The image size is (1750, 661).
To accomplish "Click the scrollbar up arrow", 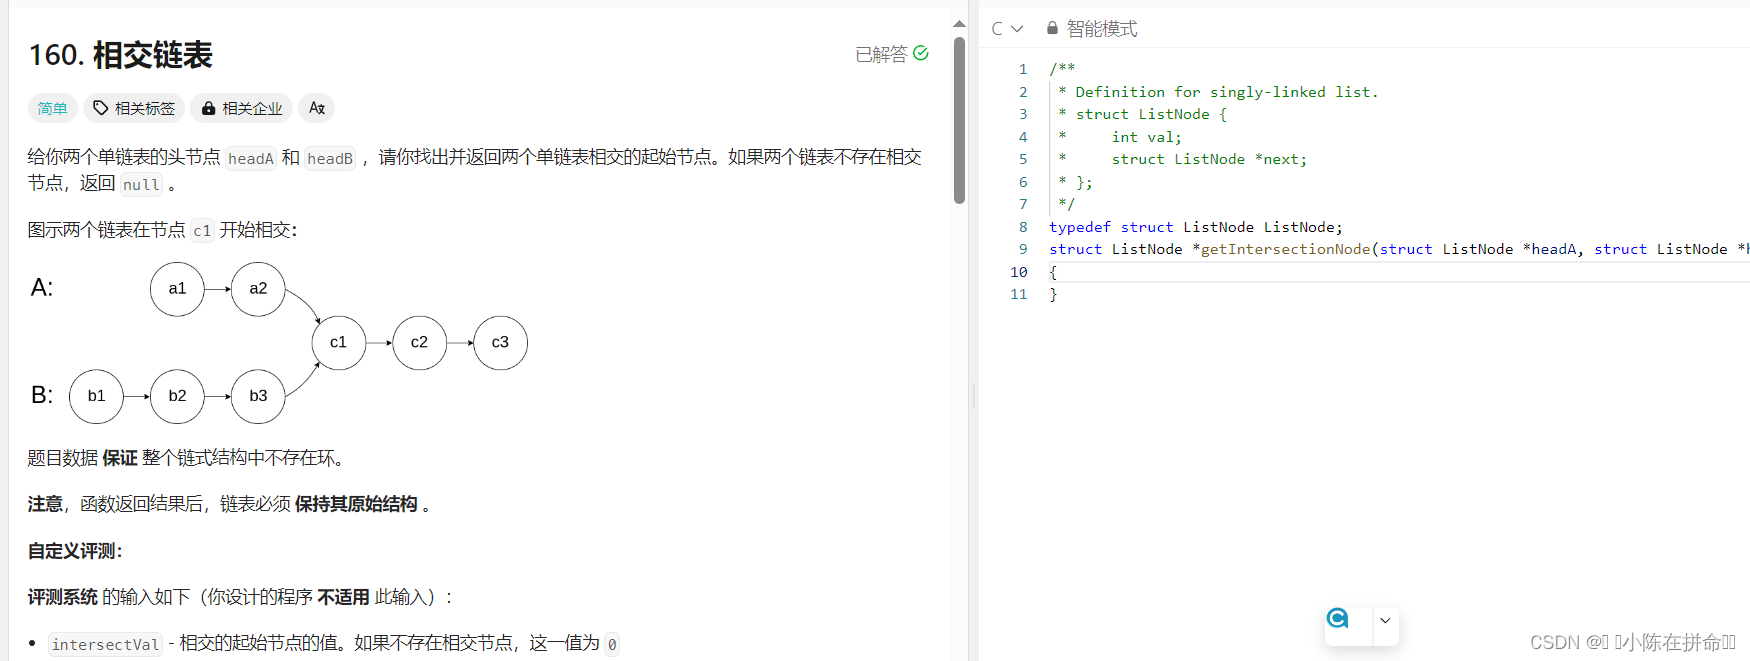I will coord(959,23).
